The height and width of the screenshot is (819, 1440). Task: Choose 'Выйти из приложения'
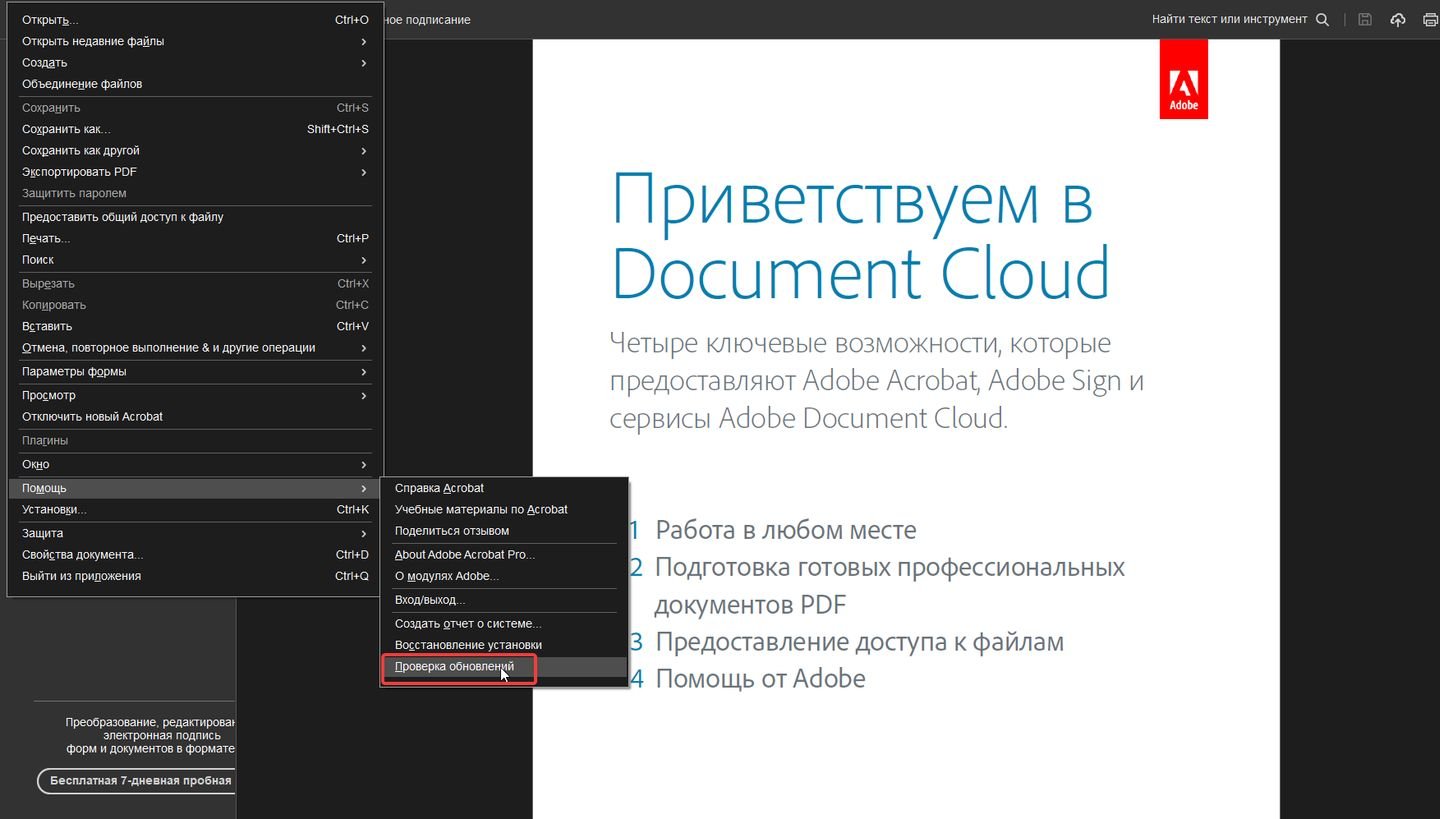(195, 576)
